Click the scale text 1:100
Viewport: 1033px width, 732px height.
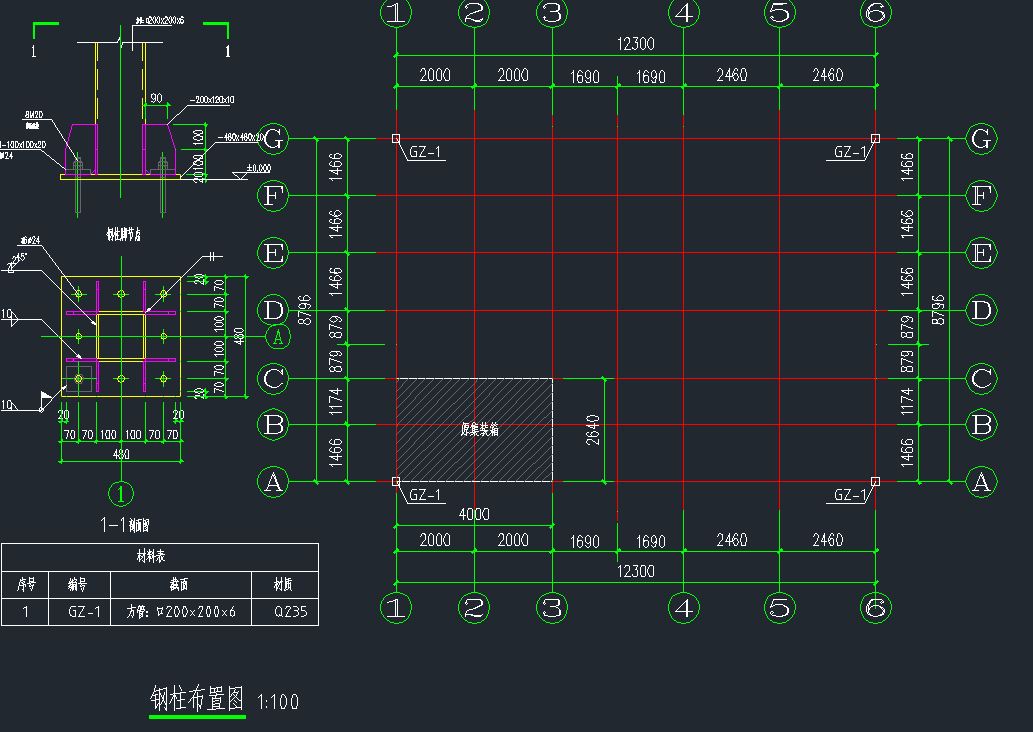point(277,702)
